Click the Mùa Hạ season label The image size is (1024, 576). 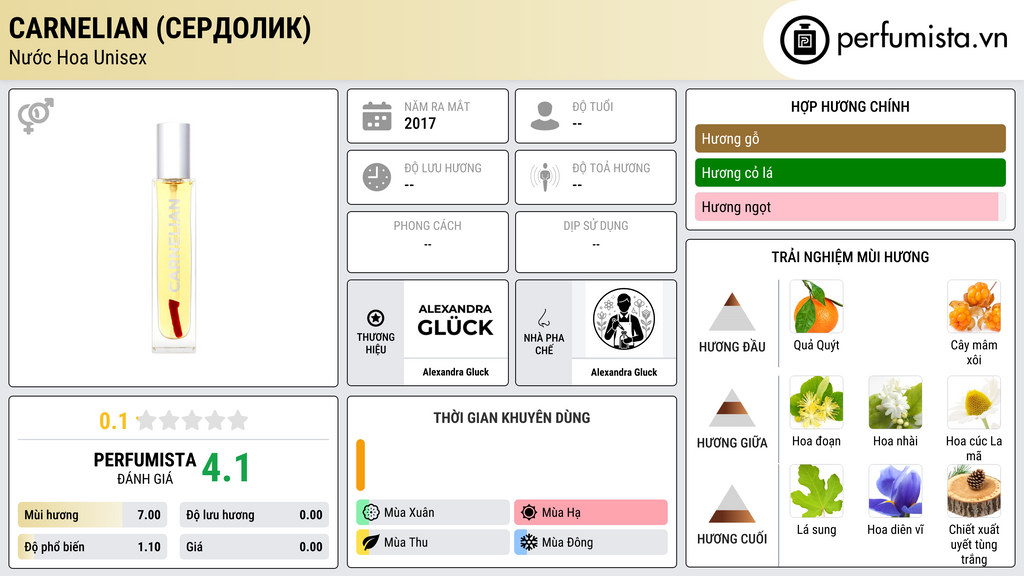click(x=561, y=513)
